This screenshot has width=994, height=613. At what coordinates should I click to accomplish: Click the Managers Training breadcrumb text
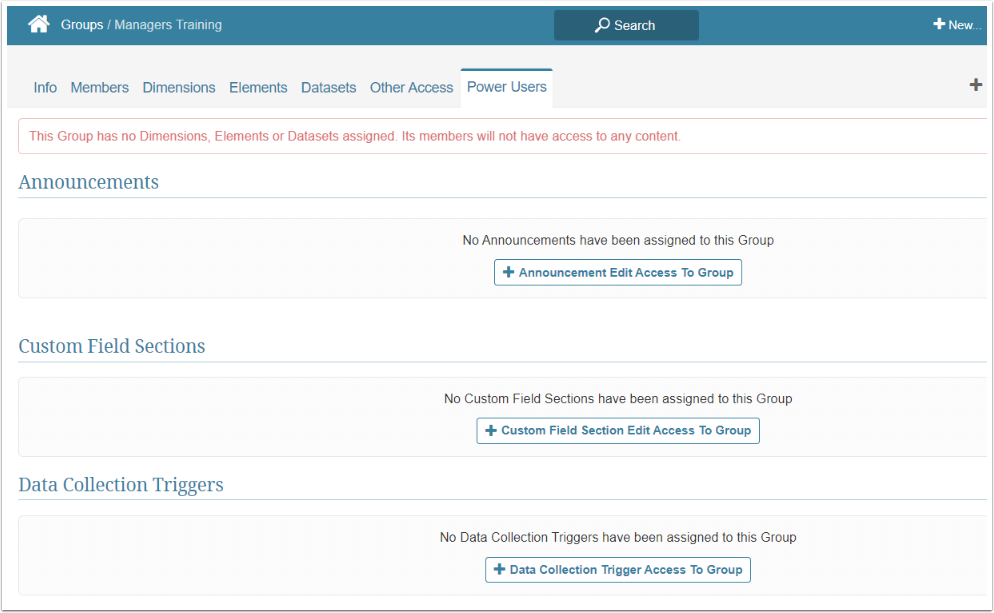[168, 25]
